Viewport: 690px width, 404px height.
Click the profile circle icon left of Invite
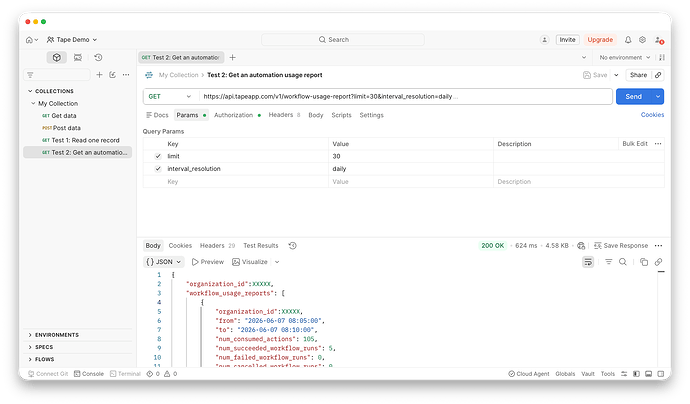pos(544,40)
